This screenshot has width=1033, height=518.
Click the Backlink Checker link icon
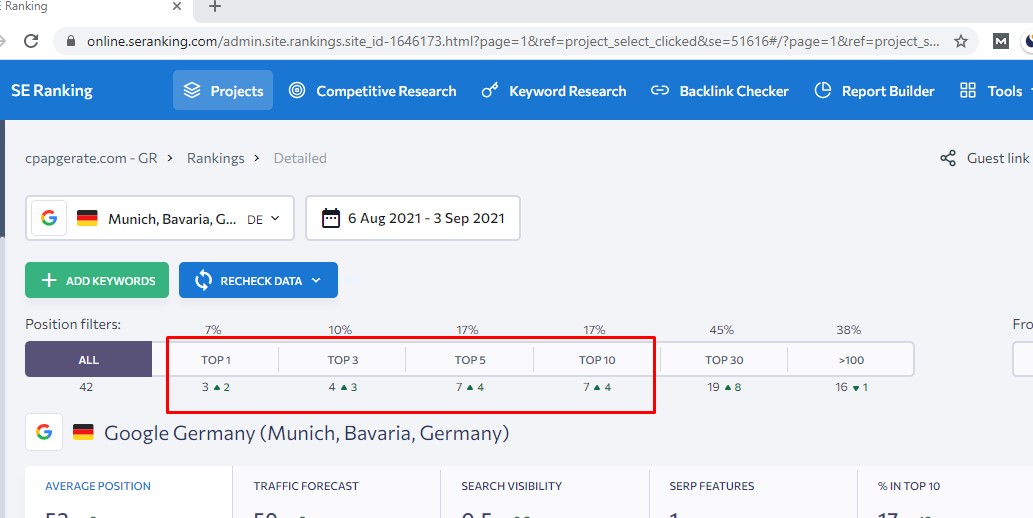[660, 91]
